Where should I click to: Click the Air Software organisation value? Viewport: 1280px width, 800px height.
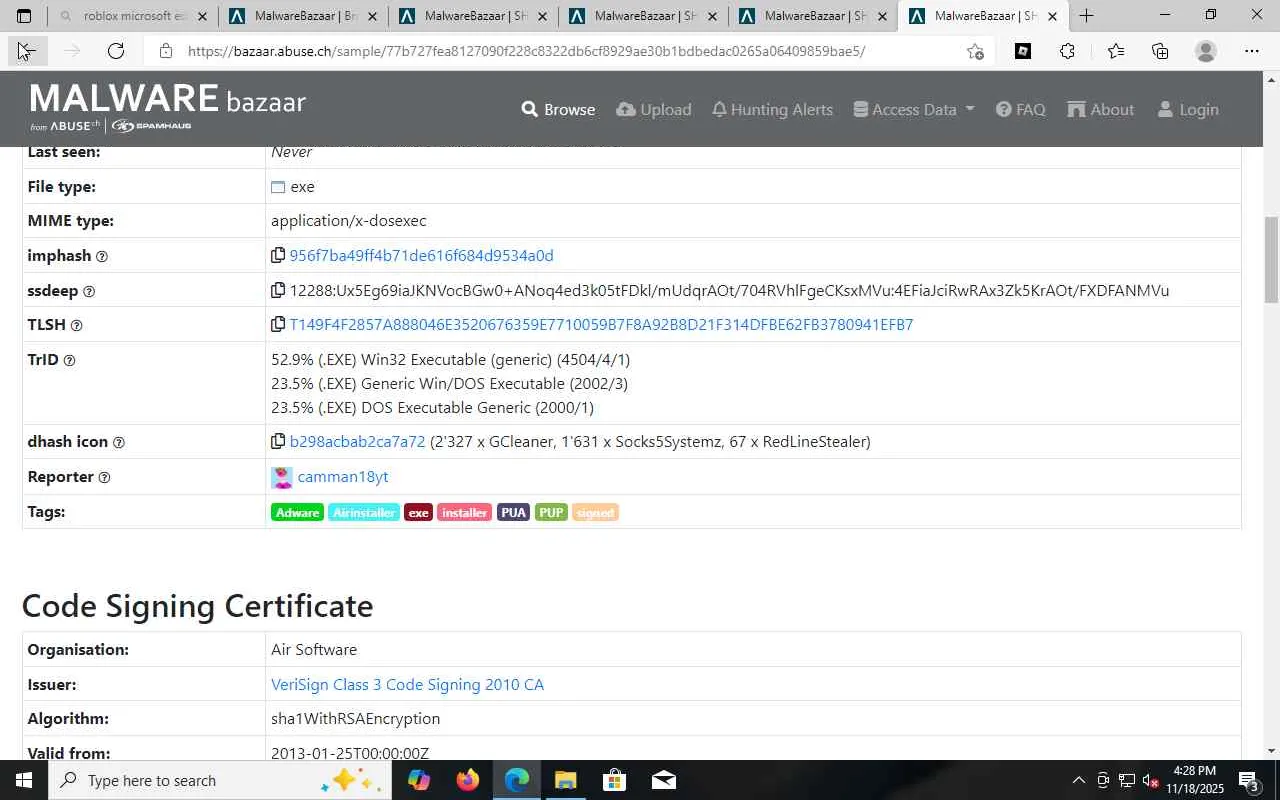pyautogui.click(x=314, y=650)
